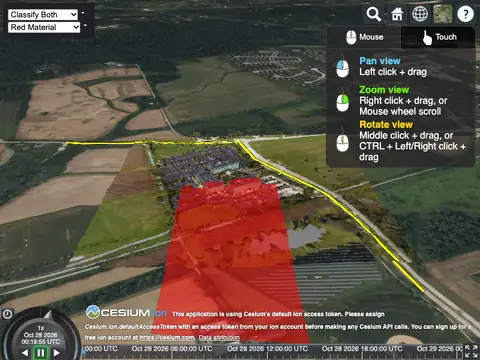Screen dimensions: 480x360
Task: Click the pan view mouse illustration icon
Action: tap(342, 67)
